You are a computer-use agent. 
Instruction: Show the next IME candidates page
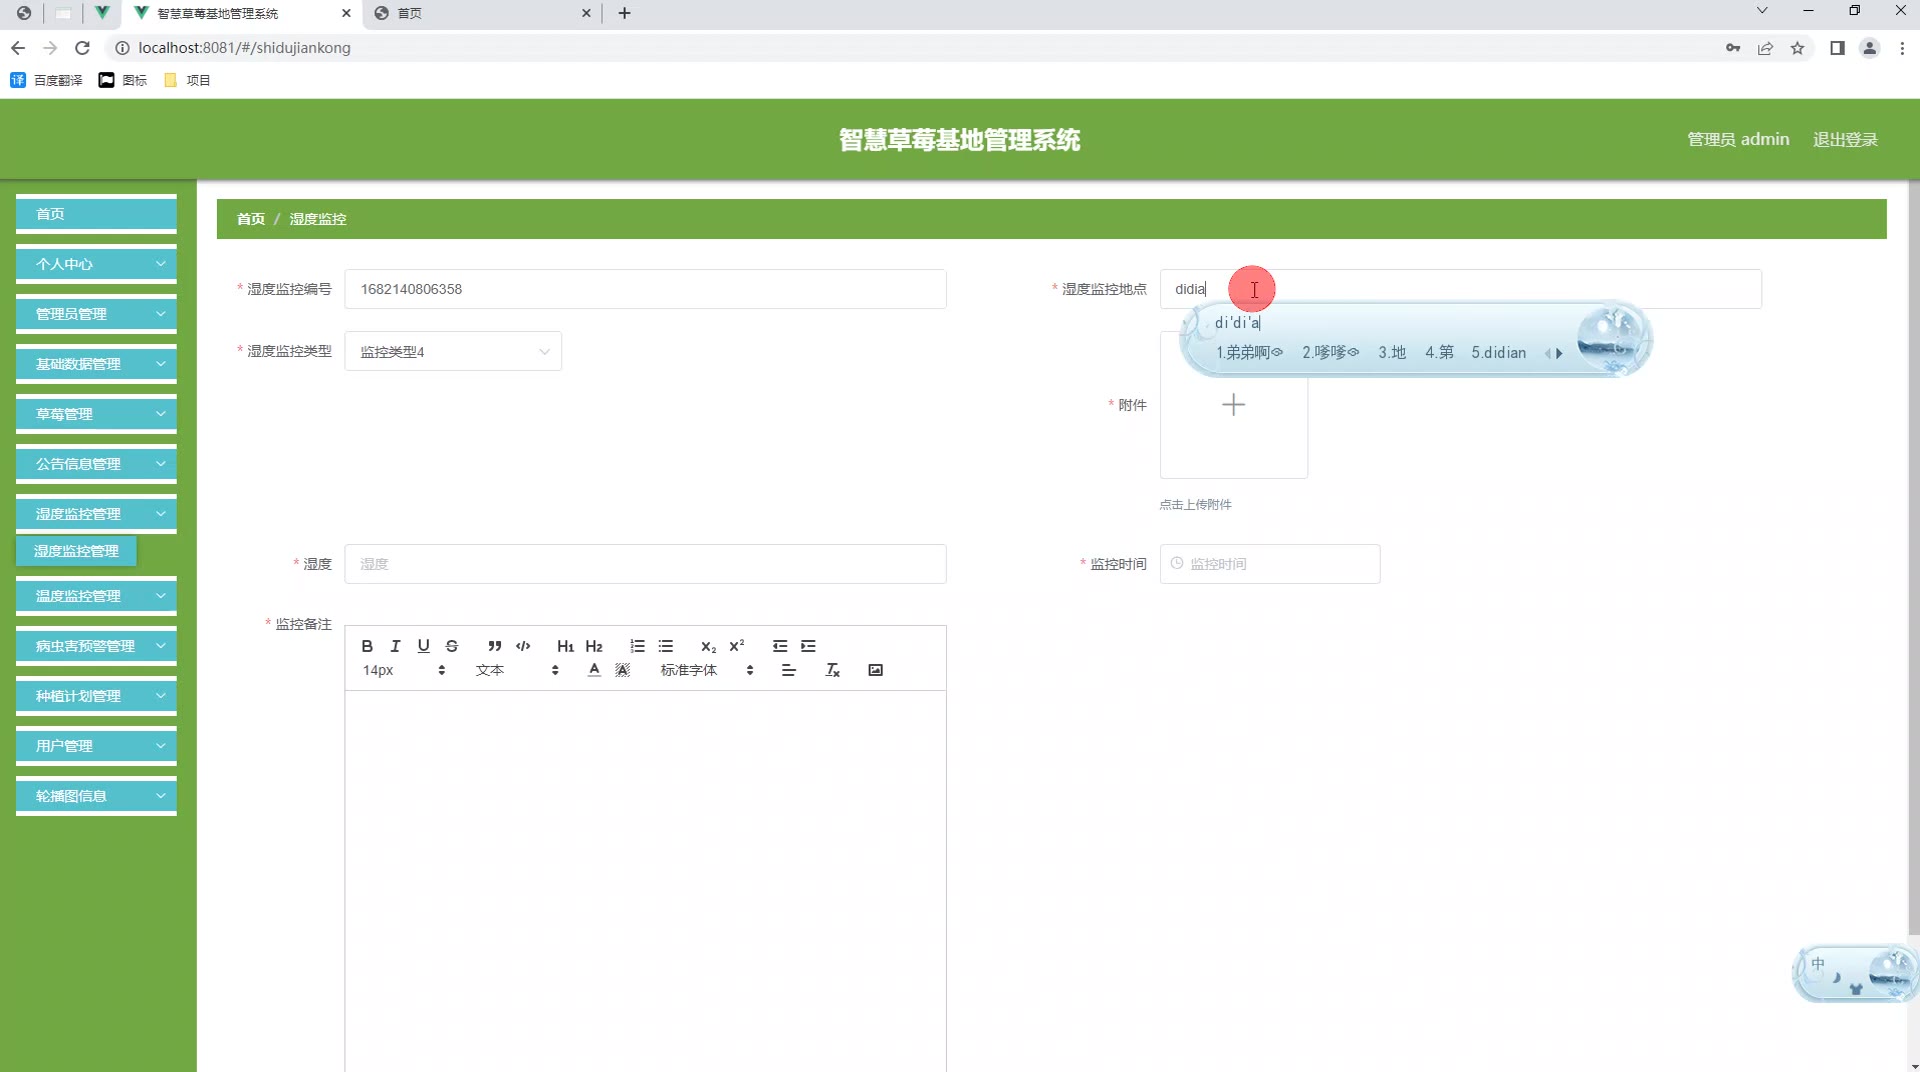1559,353
